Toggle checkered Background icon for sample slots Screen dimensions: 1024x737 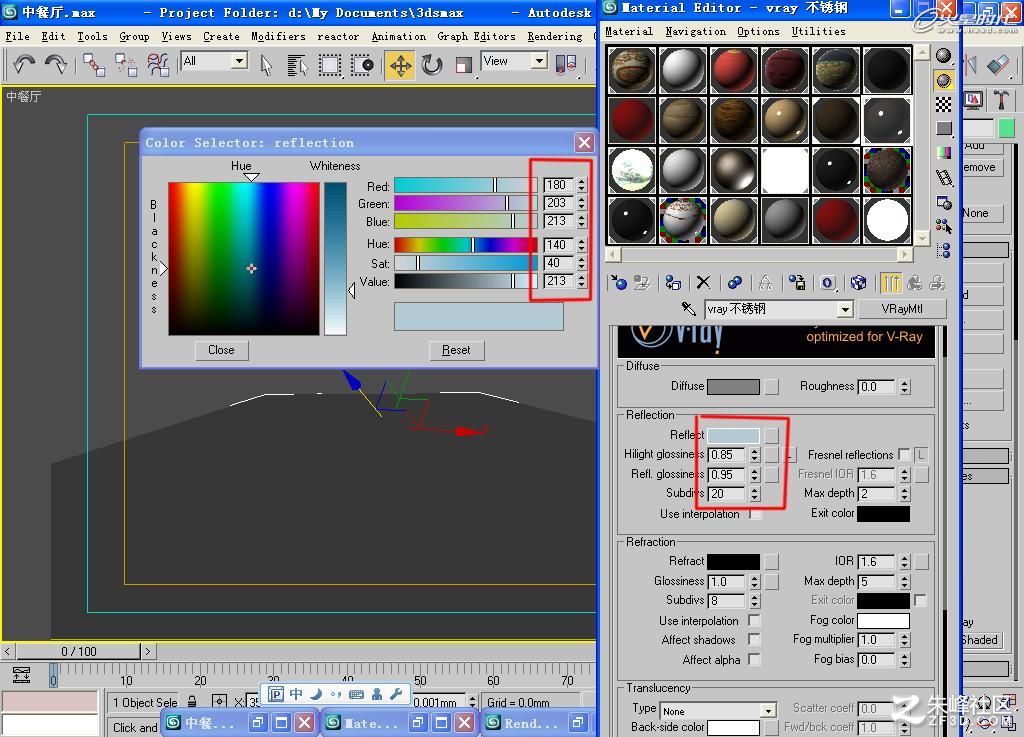click(x=943, y=104)
